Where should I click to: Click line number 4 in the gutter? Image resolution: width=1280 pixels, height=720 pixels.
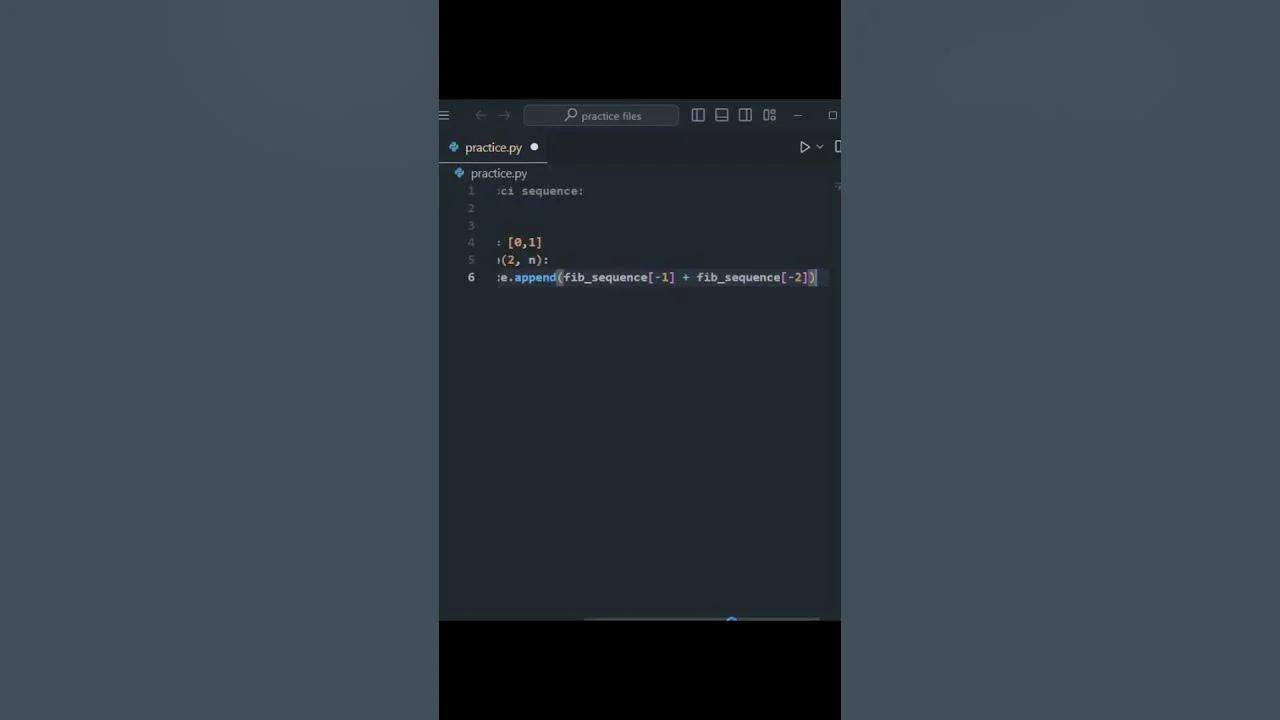tap(471, 242)
